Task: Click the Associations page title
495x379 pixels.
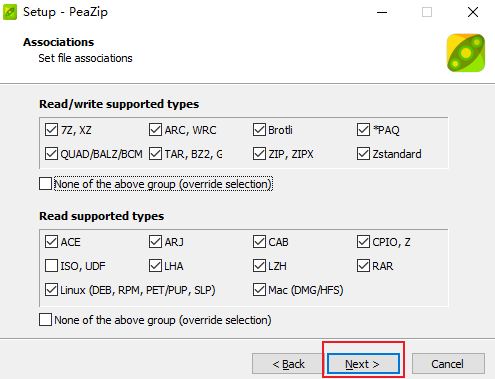Action: [59, 42]
